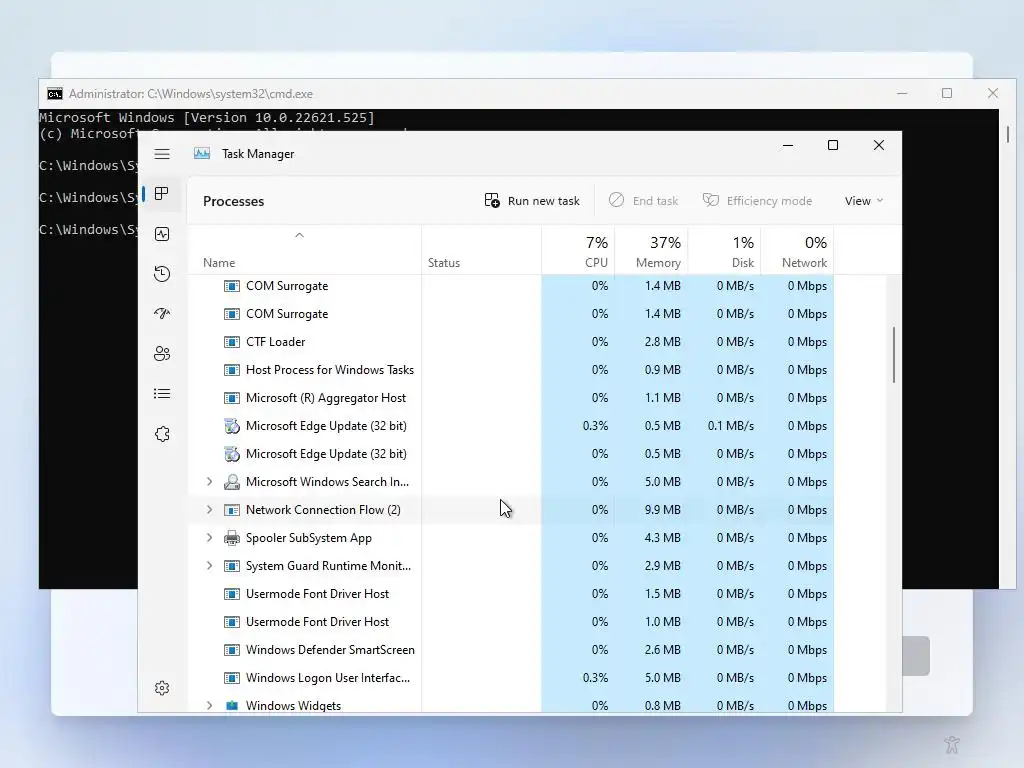
Task: Click the Task Manager app icon in title bar
Action: (202, 153)
